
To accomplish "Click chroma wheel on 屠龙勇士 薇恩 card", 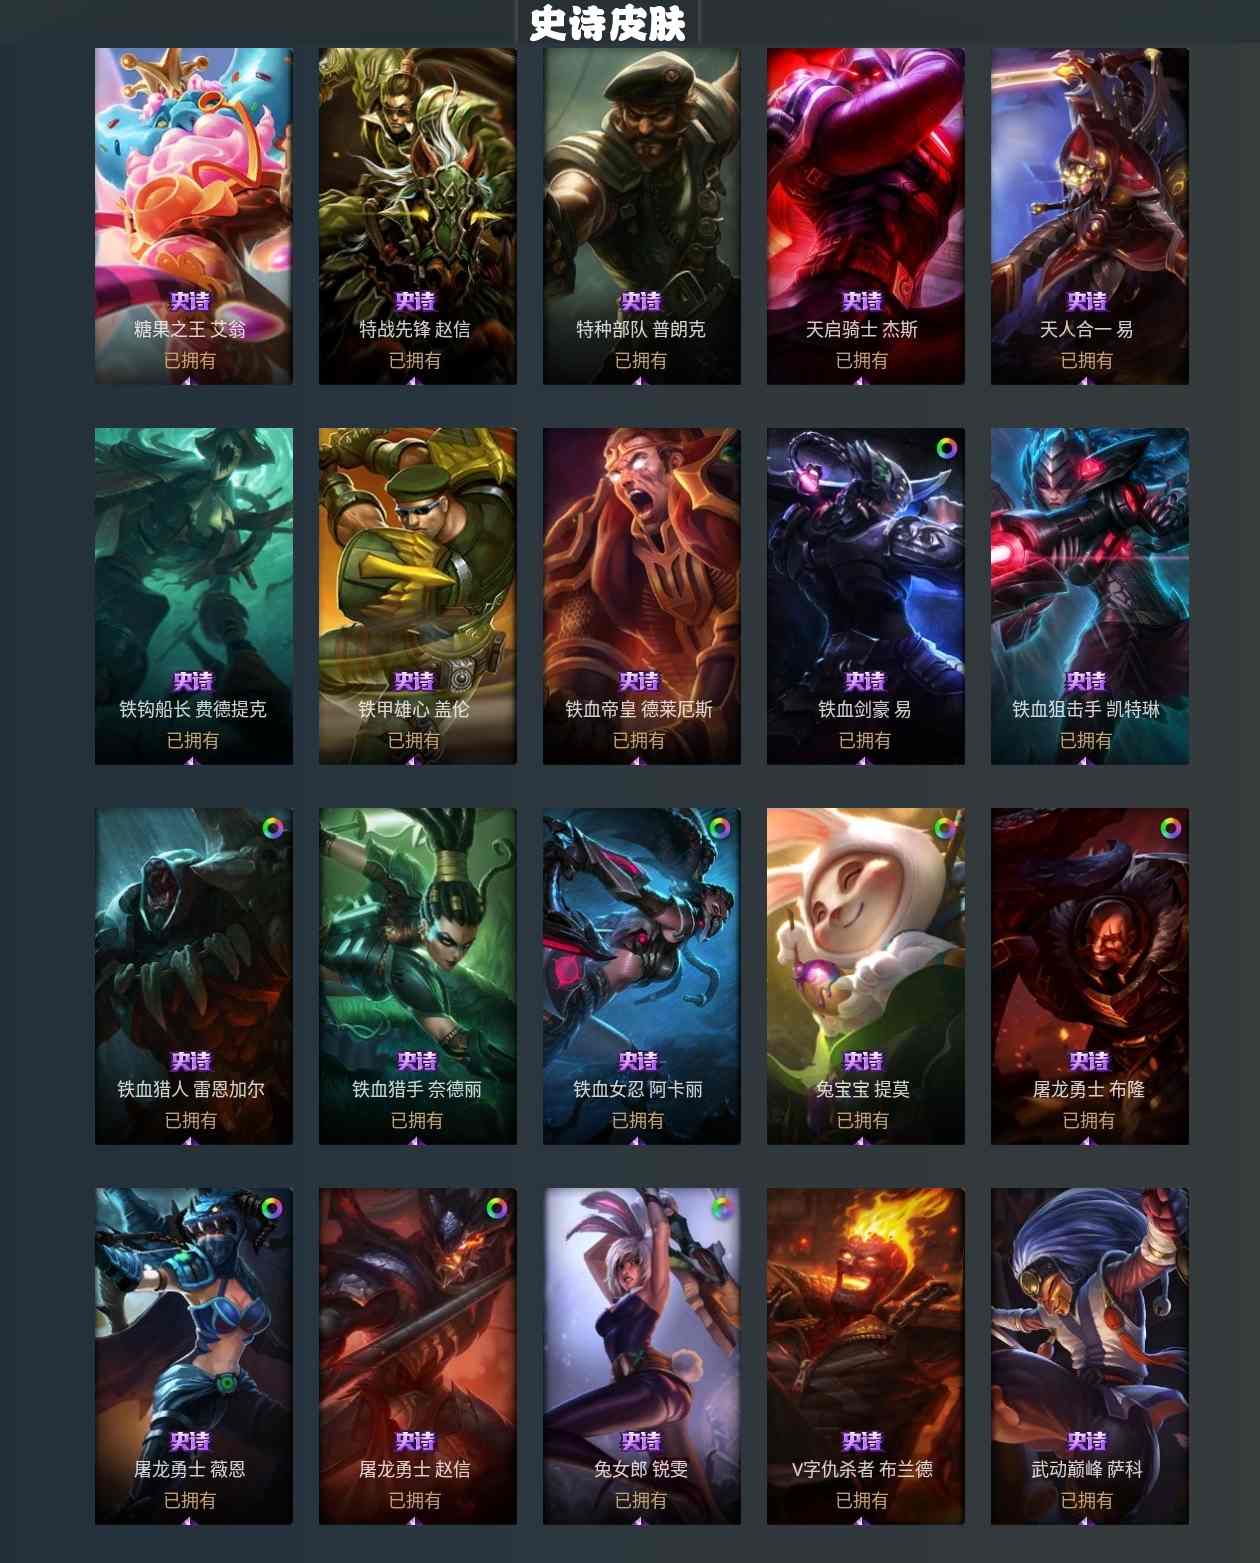I will 272,1208.
